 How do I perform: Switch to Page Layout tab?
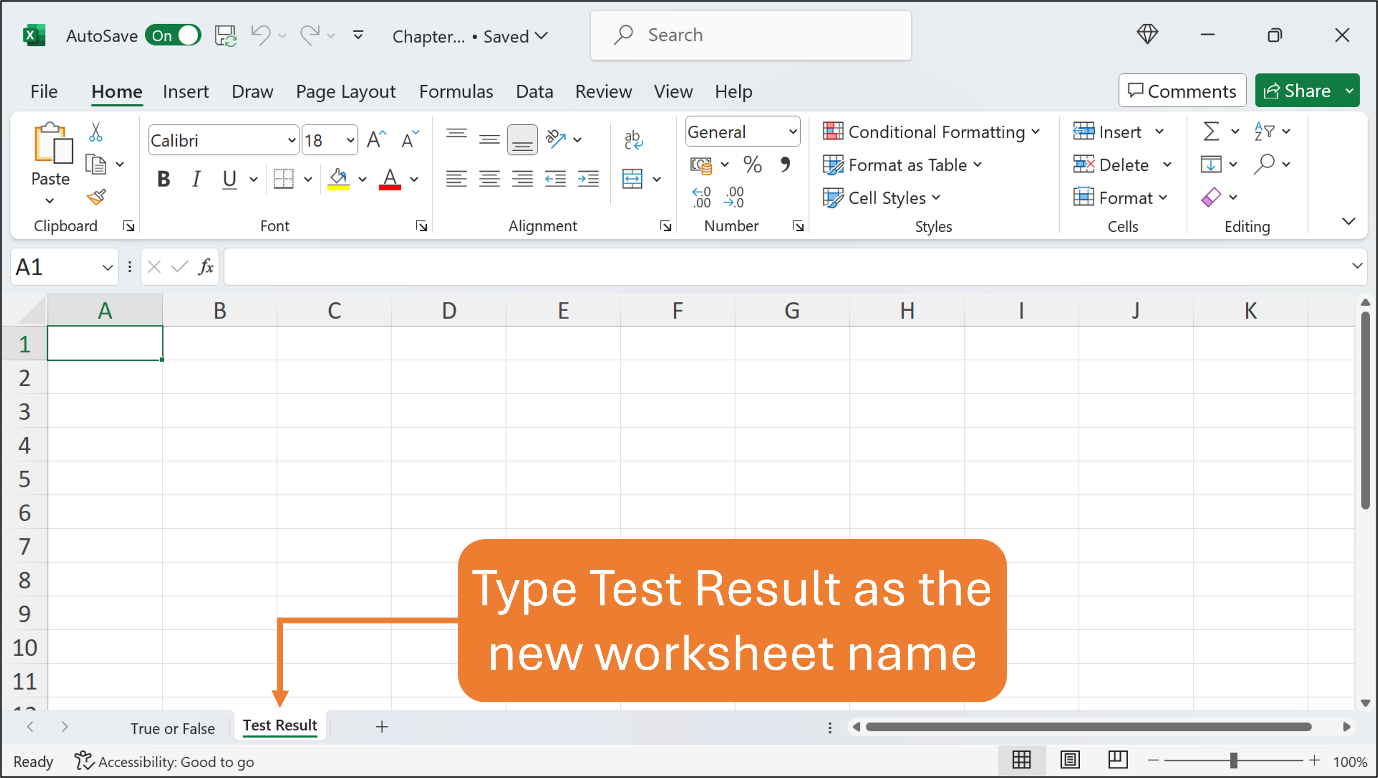coord(346,91)
